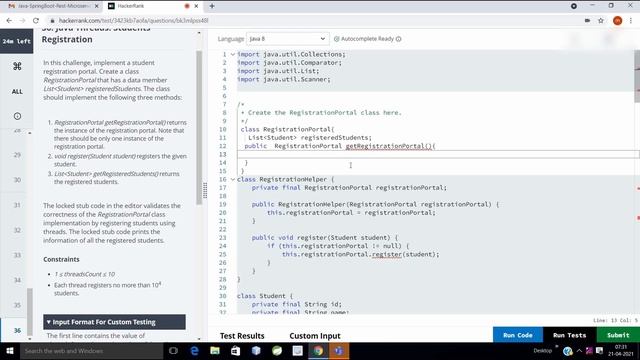The image size is (640, 360).
Task: Click the camera indicator in address bar
Action: click(587, 20)
